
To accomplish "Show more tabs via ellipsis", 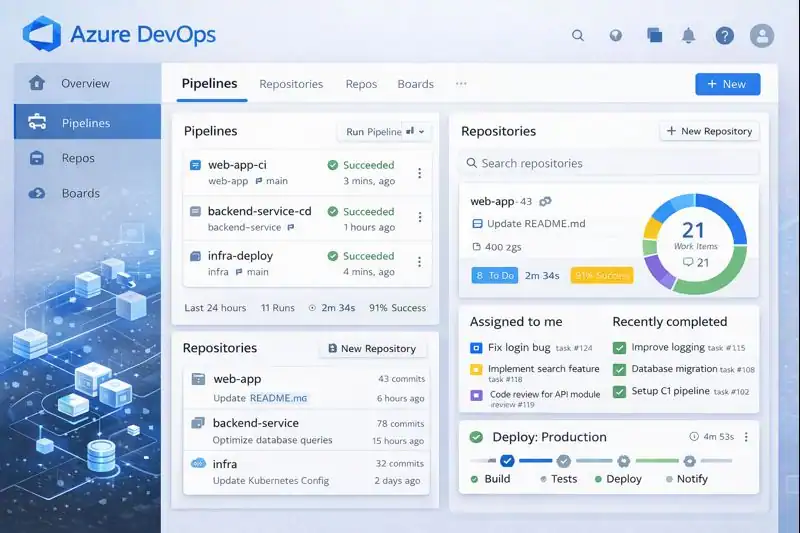I will (461, 84).
